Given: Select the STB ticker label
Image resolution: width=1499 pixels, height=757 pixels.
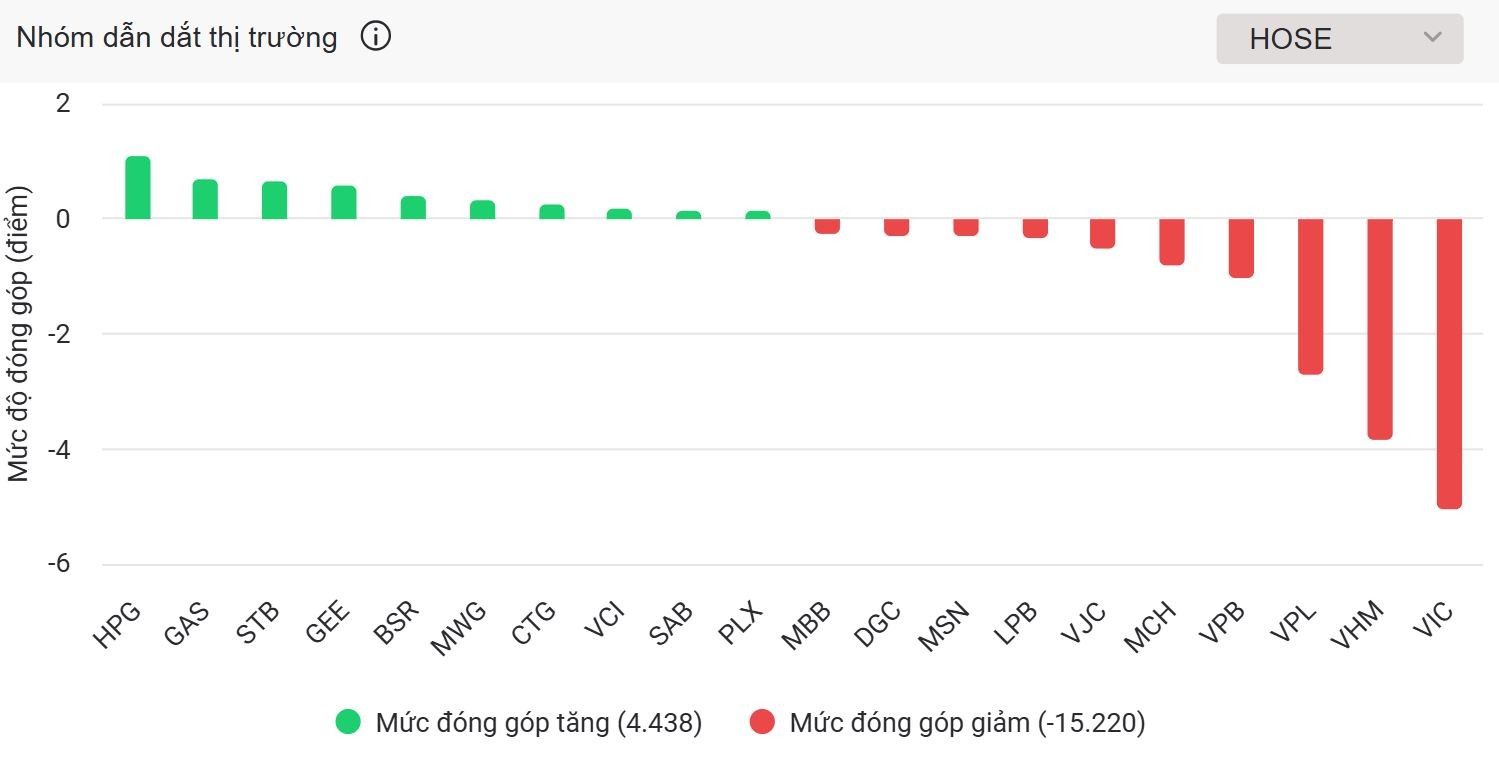Looking at the screenshot, I should coord(255,624).
